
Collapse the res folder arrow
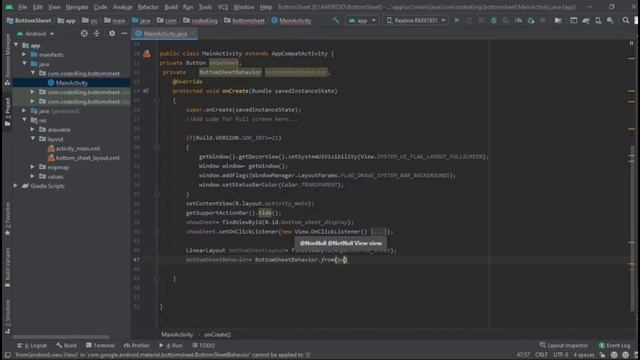coord(24,120)
